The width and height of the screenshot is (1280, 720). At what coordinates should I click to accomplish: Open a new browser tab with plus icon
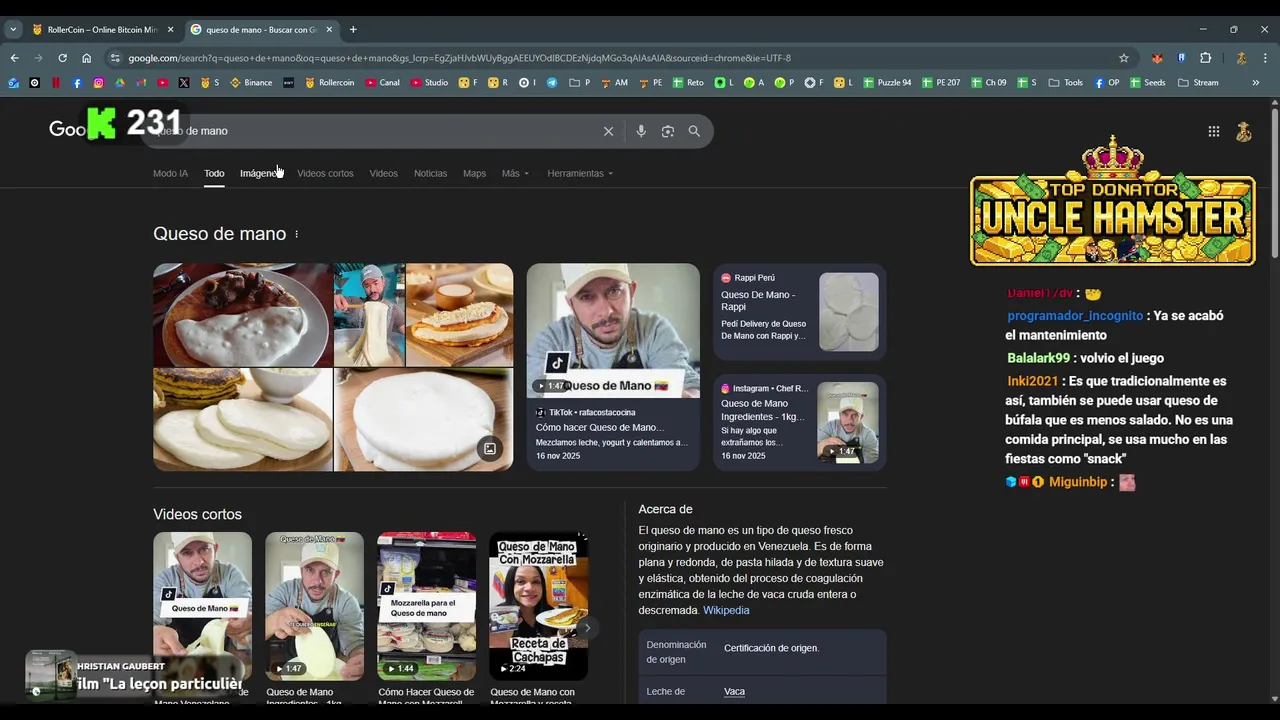[x=353, y=29]
